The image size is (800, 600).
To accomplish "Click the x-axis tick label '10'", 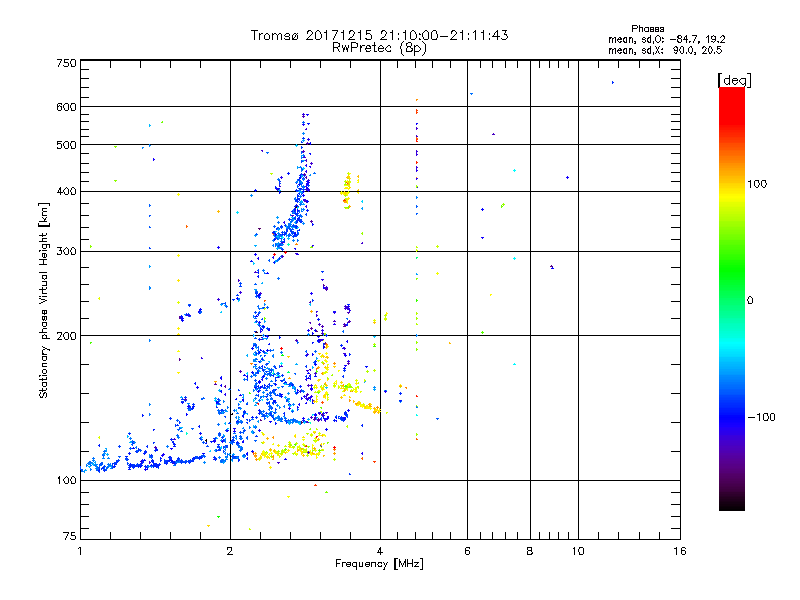I will point(578,551).
